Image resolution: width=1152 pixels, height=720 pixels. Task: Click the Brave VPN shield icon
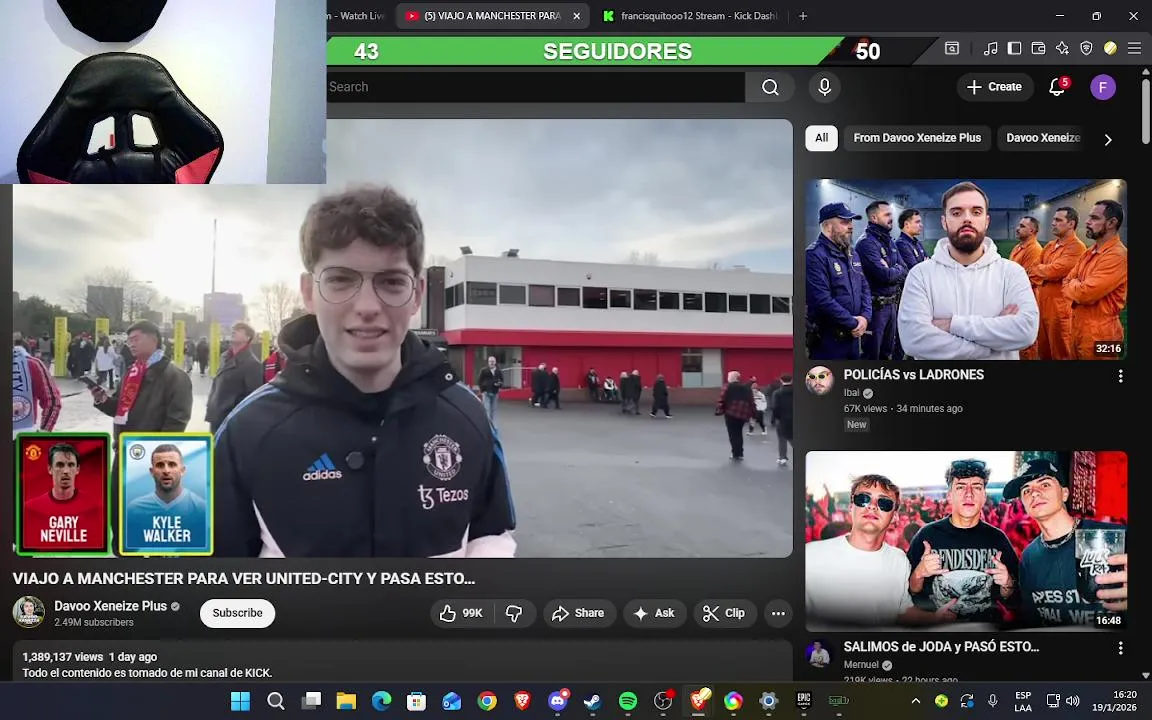[1086, 48]
